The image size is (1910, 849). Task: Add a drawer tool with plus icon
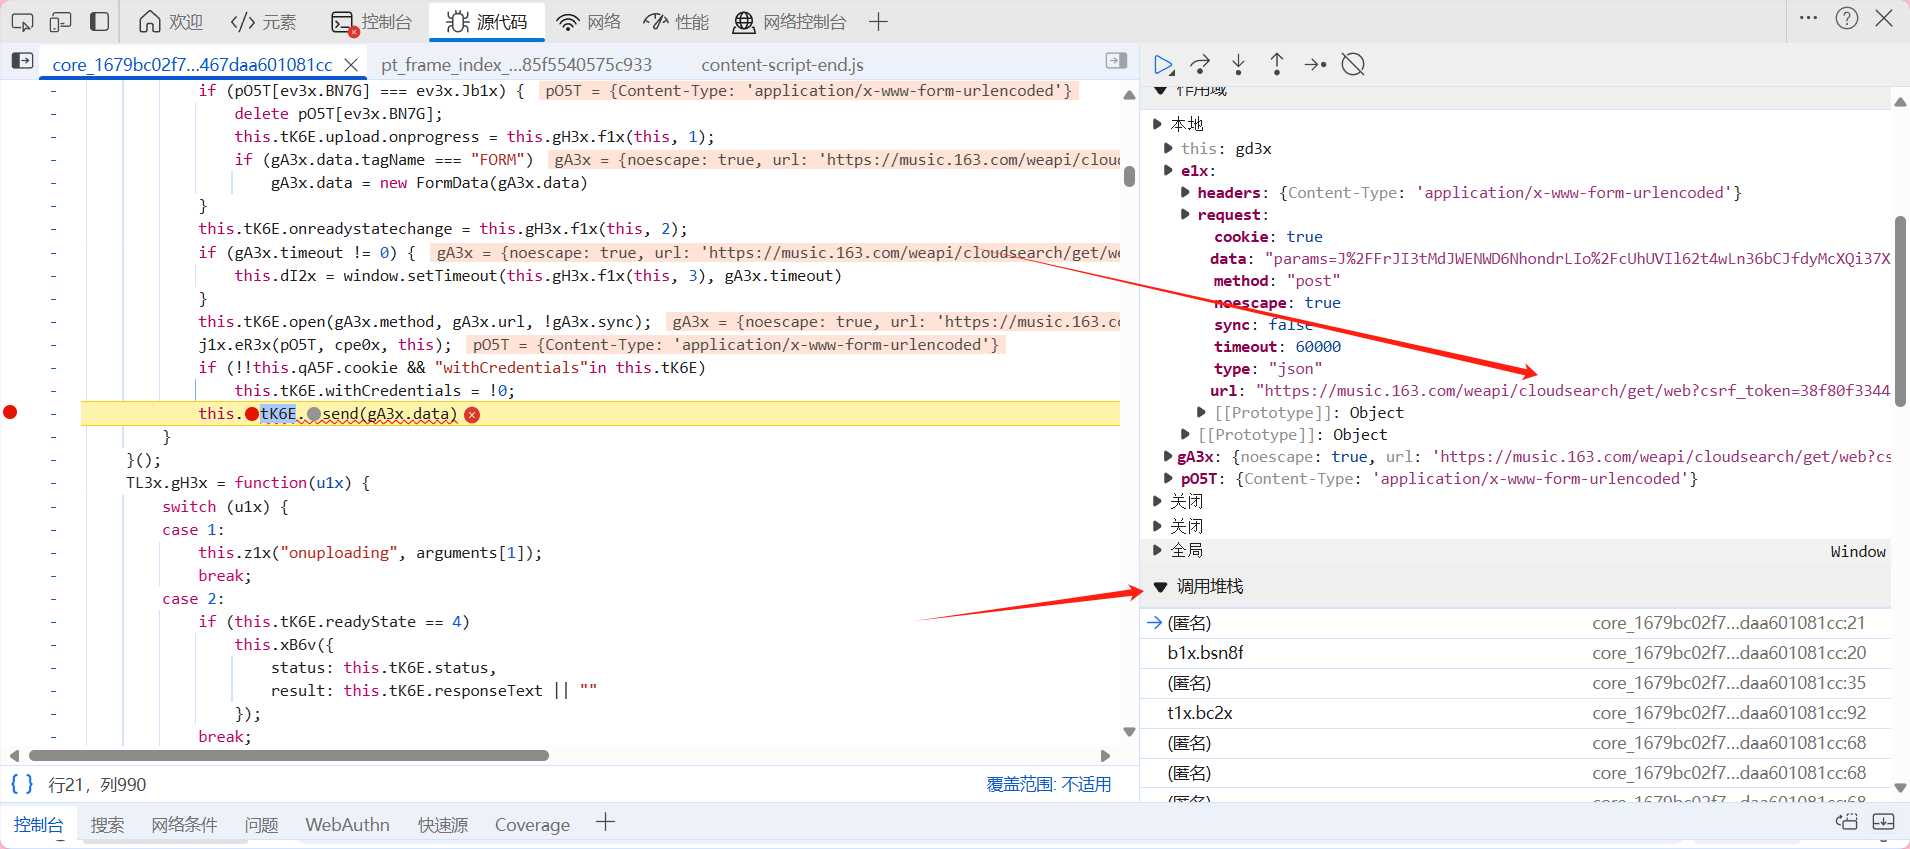click(x=605, y=823)
